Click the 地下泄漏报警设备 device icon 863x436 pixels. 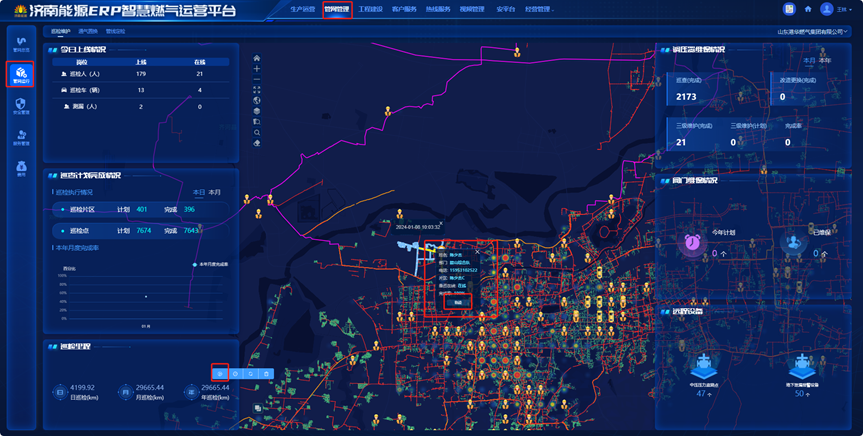(801, 366)
